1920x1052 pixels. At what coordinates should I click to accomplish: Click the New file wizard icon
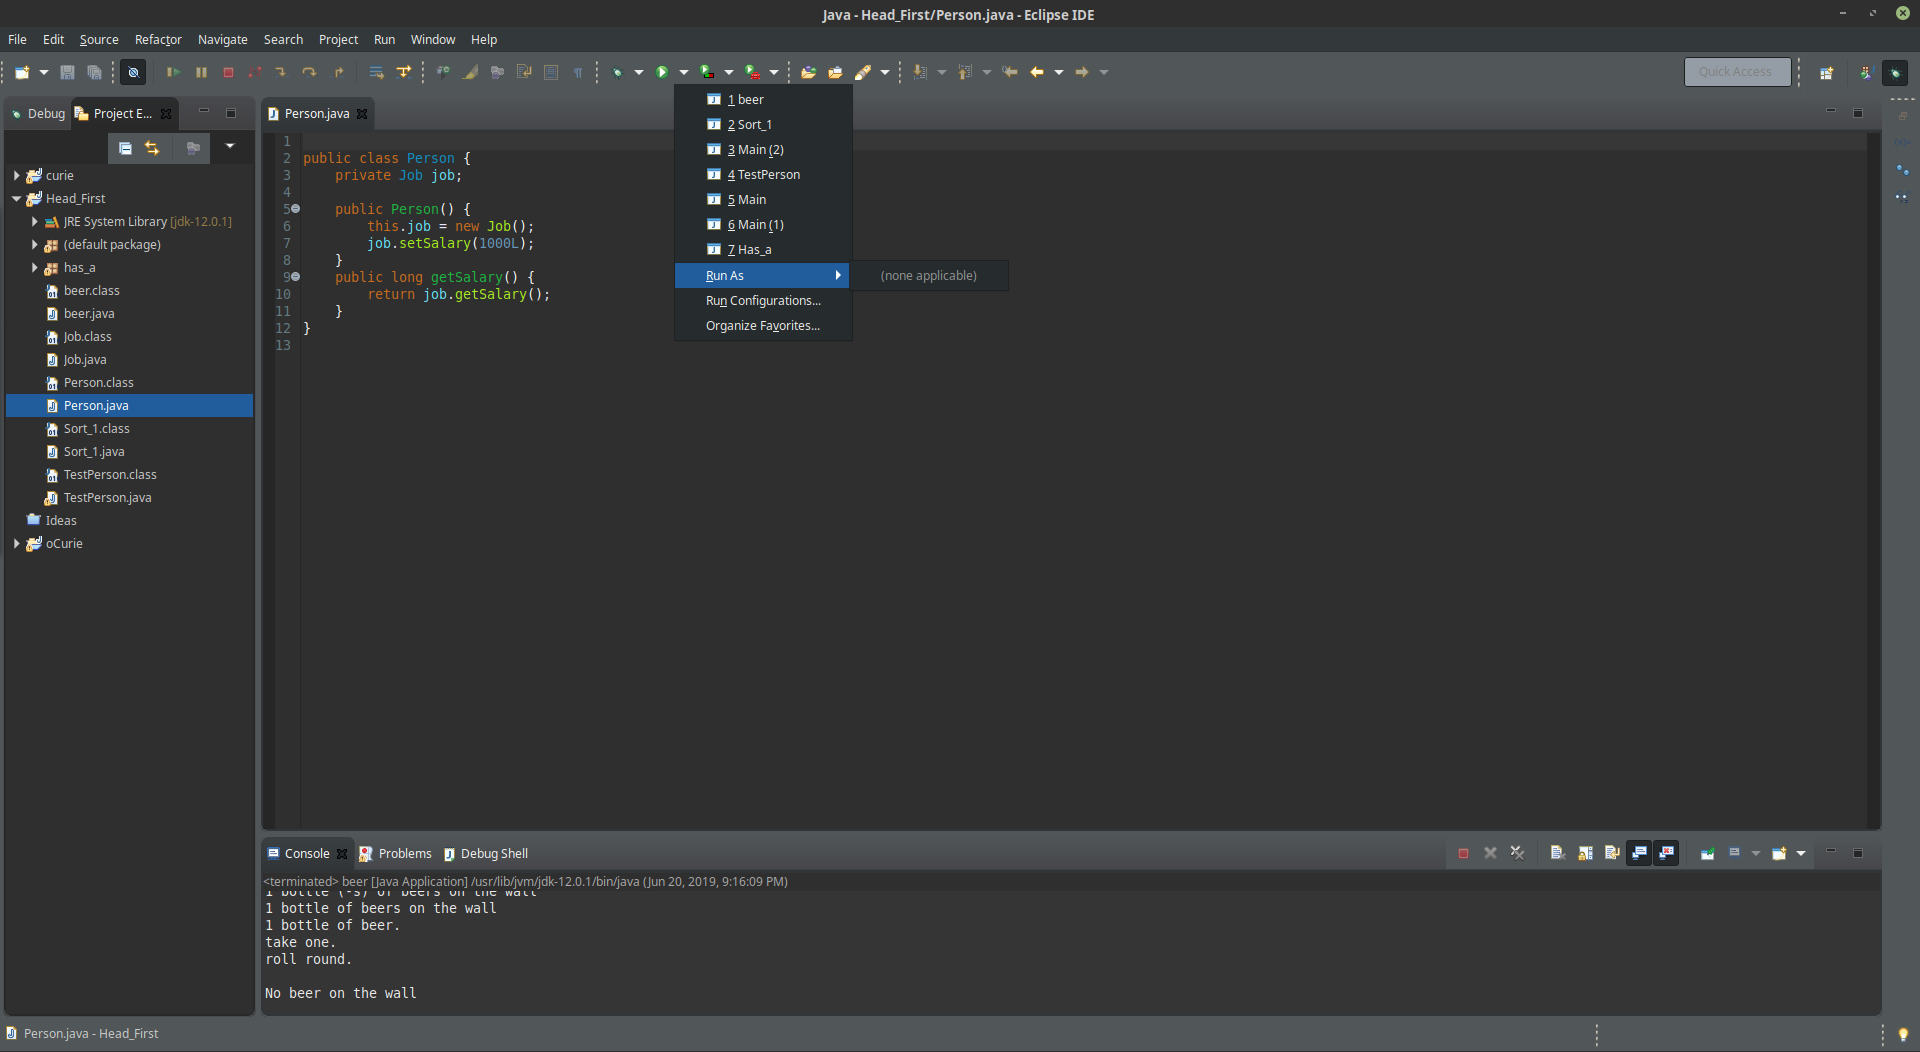point(22,72)
